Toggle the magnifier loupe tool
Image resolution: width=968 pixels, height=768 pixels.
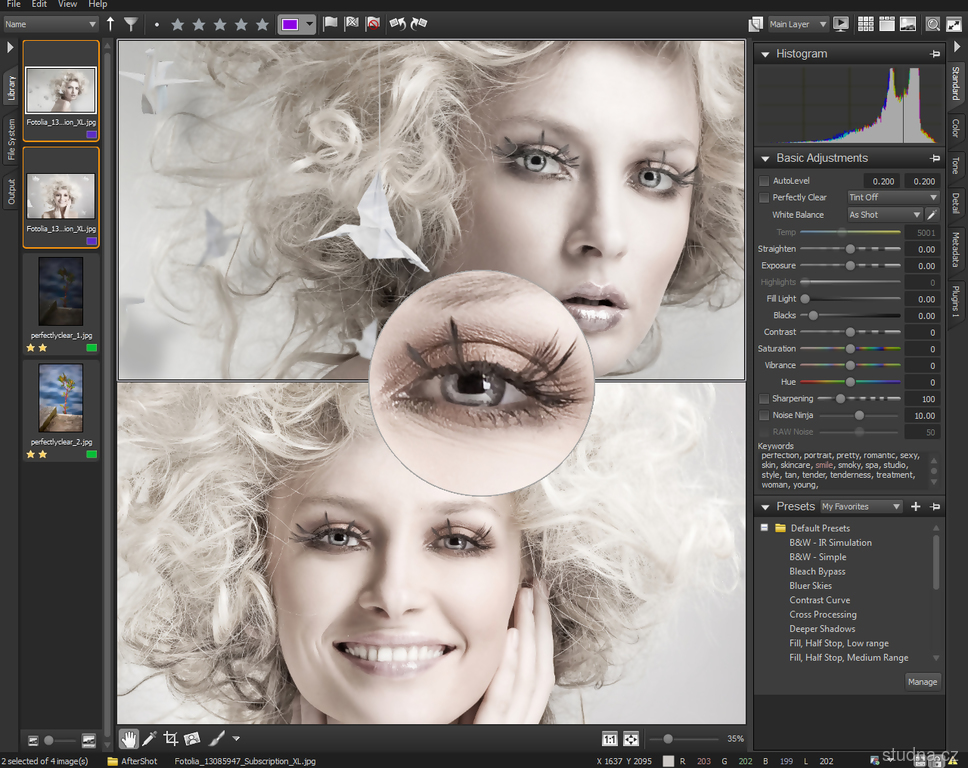[932, 24]
